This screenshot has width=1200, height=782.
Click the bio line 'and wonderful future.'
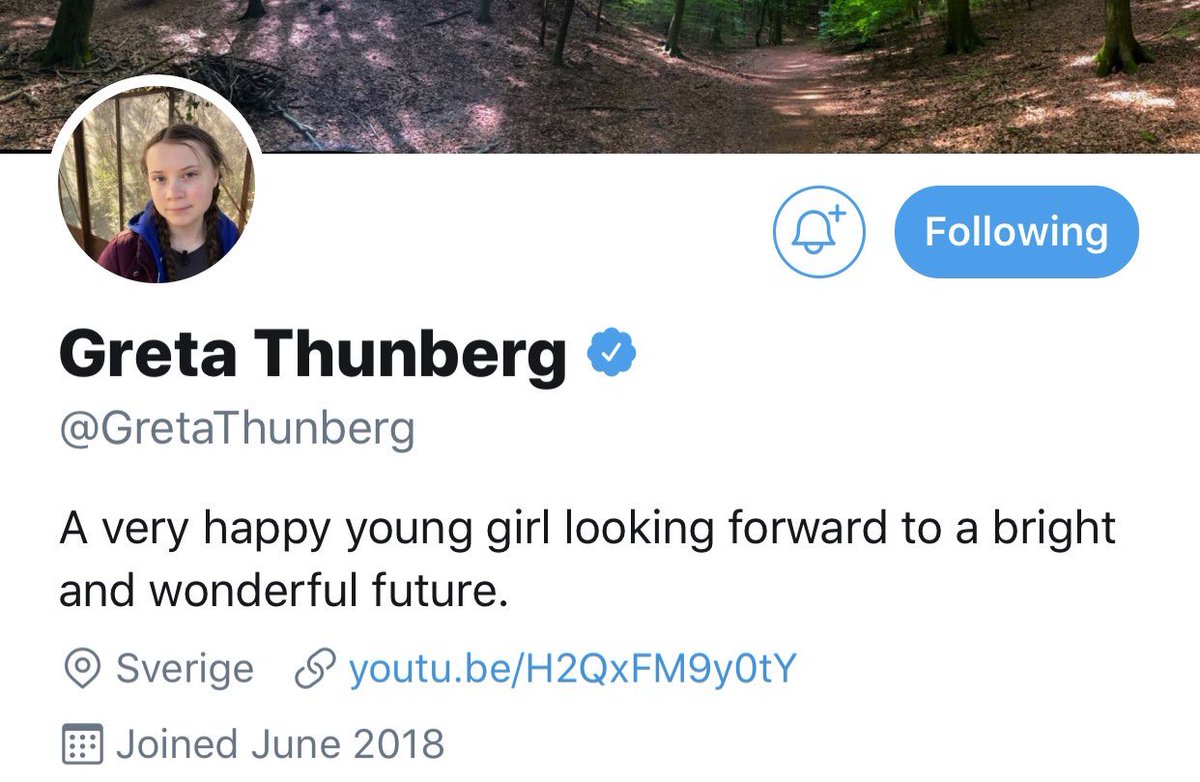[284, 592]
